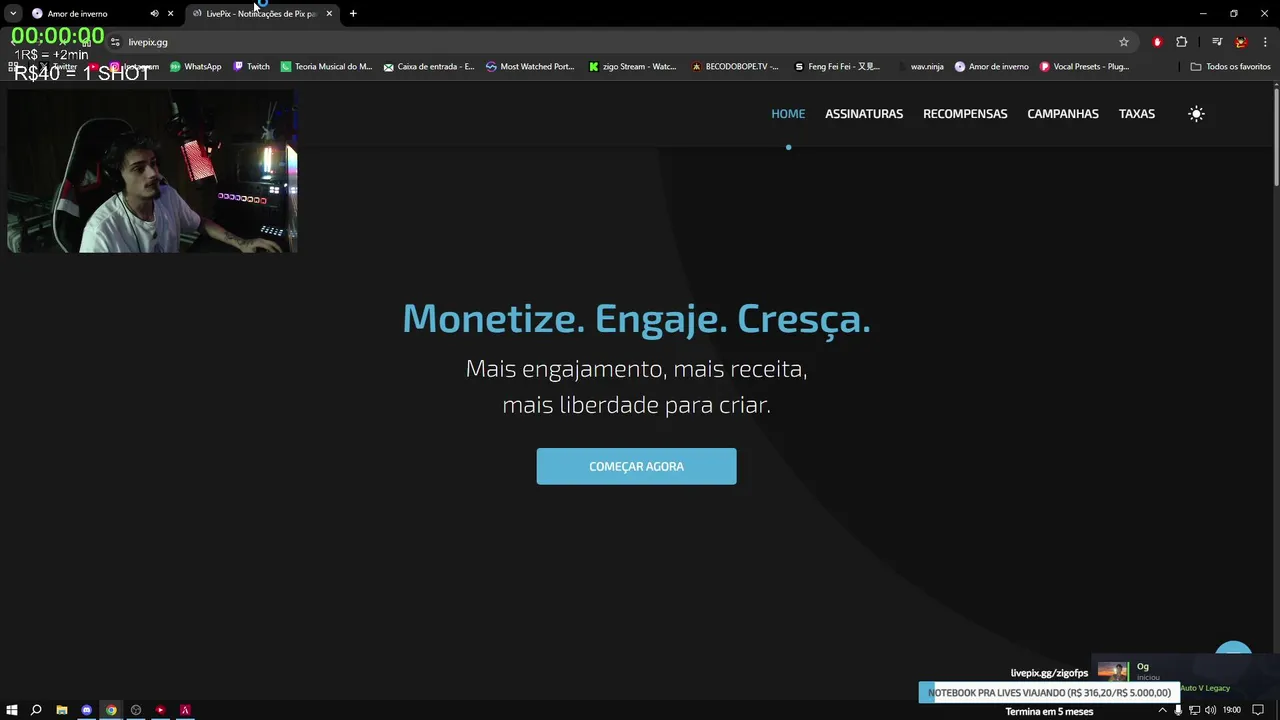Open the Vocal Presets - Plug... bookmark
This screenshot has height=720, width=1280.
coord(1085,67)
